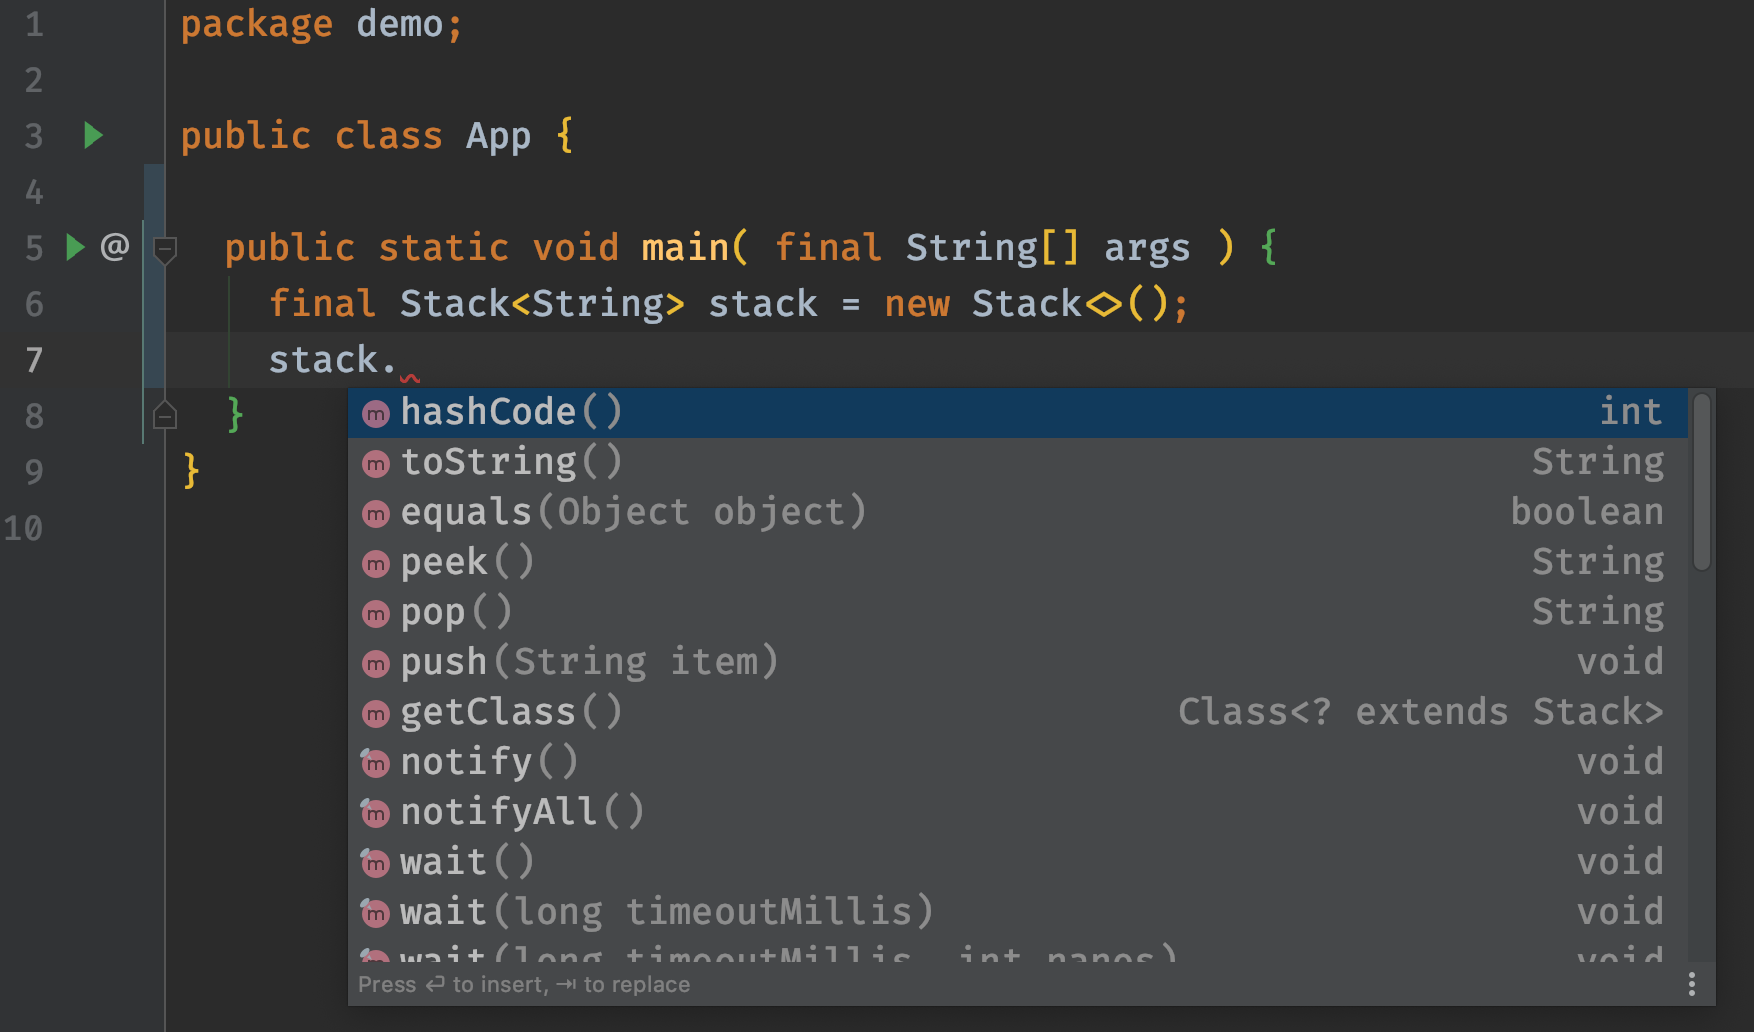Click method icon beside wait(long timeoutMillis)

(375, 914)
